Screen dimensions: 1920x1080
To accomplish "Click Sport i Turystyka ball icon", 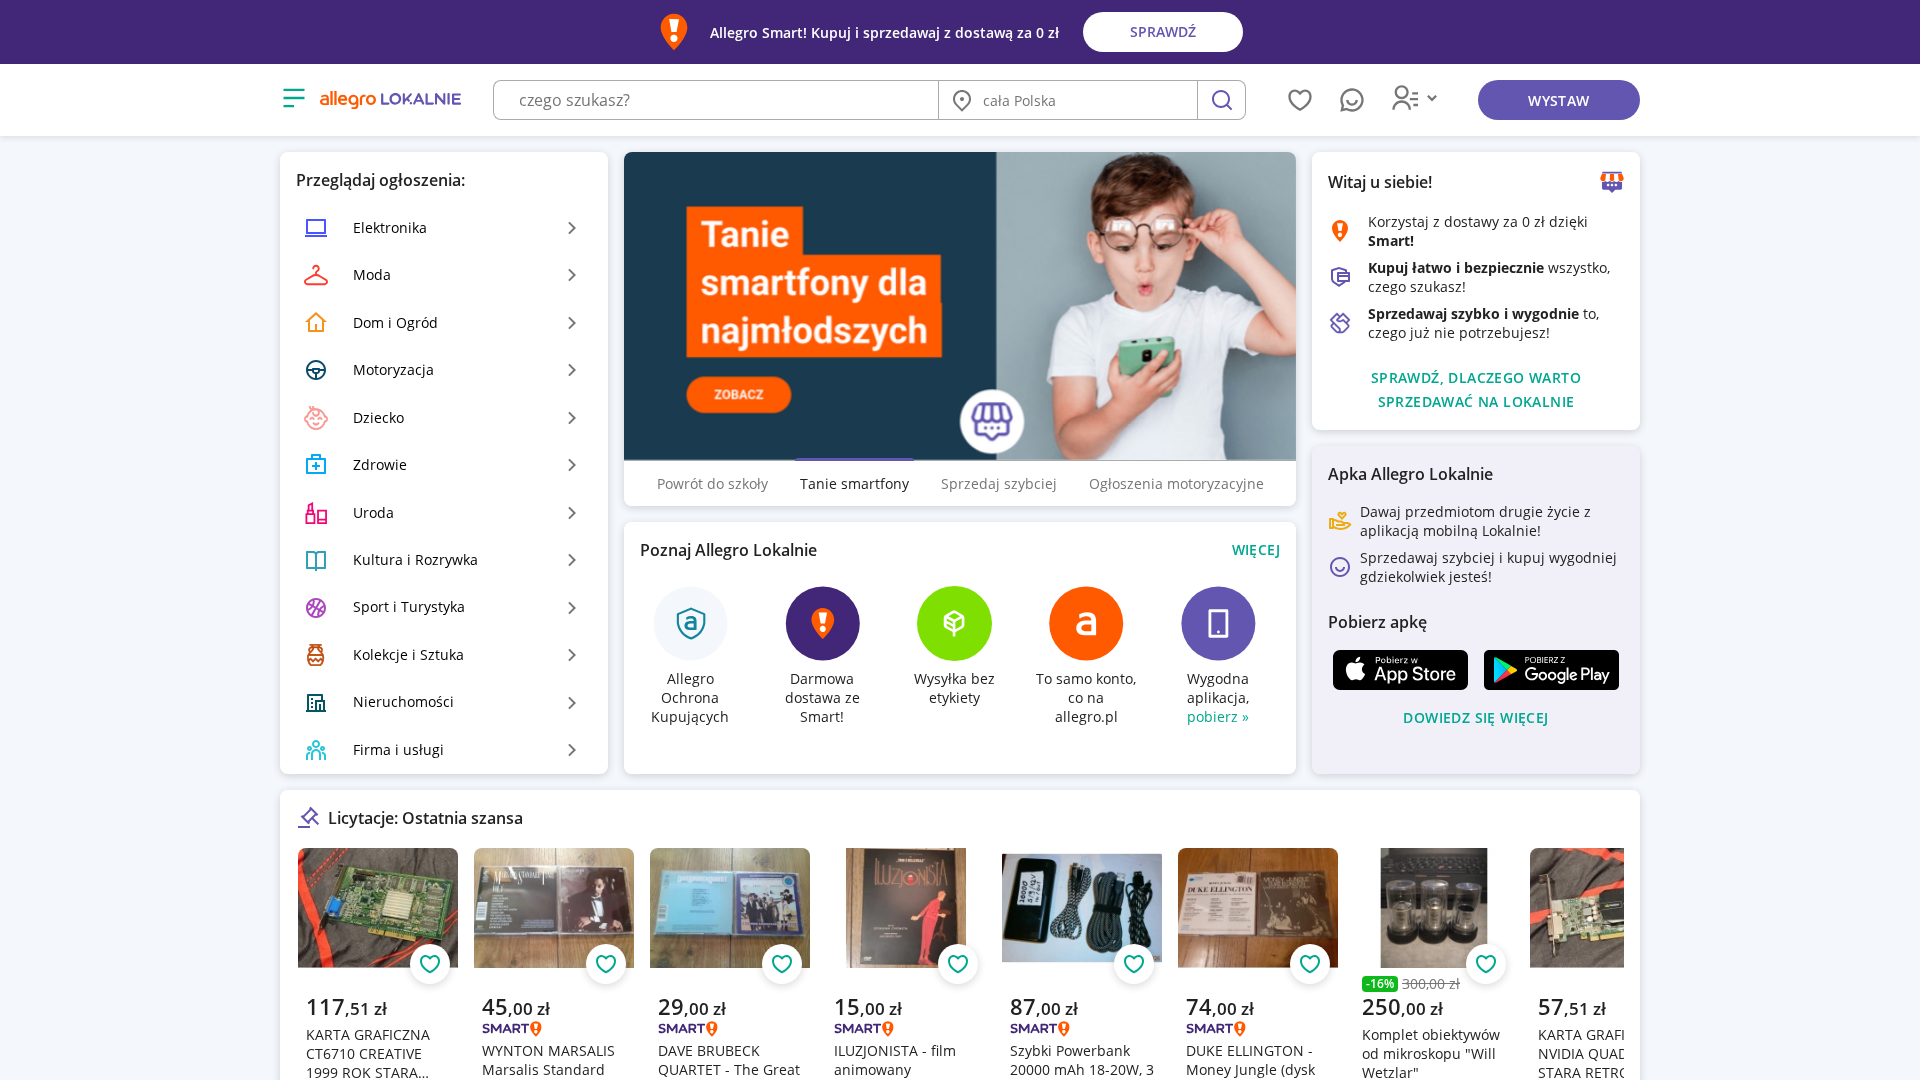I will coord(316,608).
